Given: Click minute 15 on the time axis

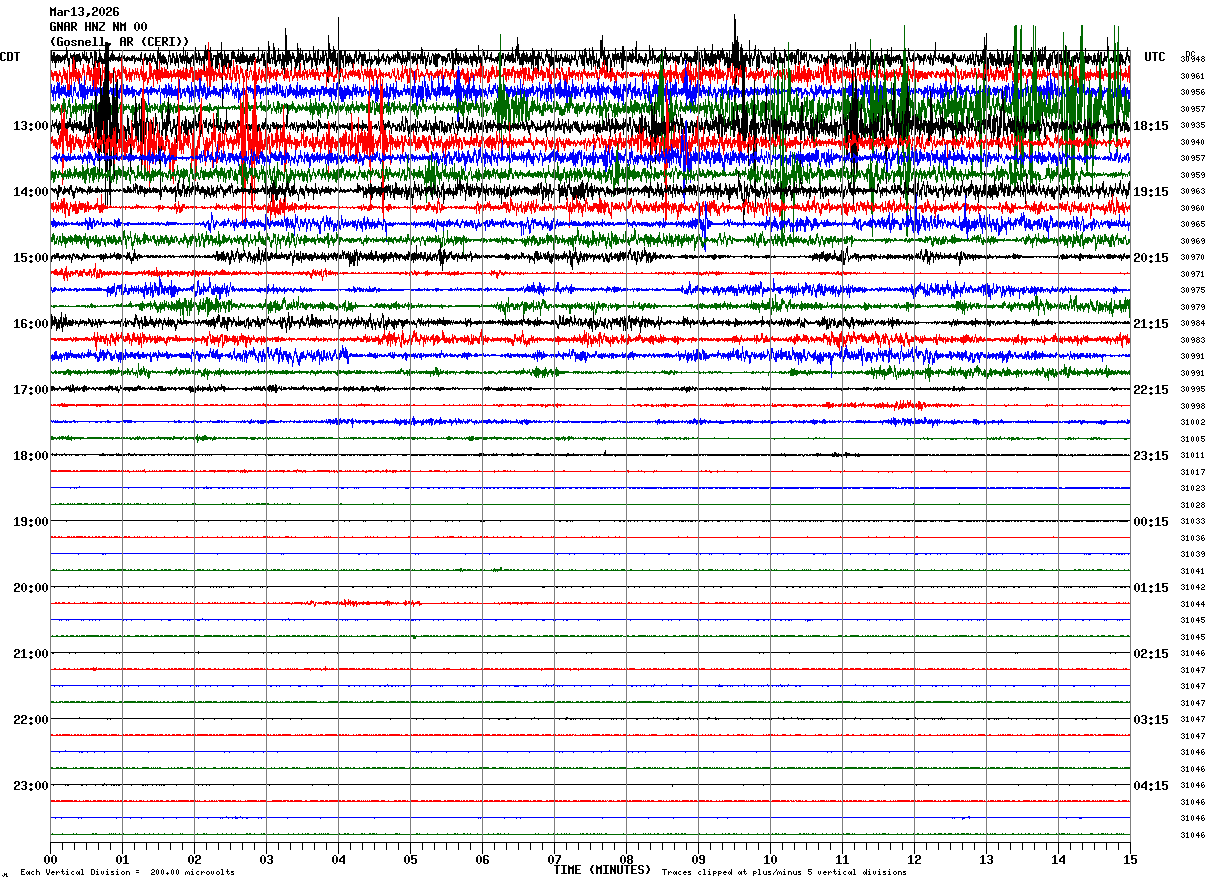Looking at the screenshot, I should point(1130,859).
